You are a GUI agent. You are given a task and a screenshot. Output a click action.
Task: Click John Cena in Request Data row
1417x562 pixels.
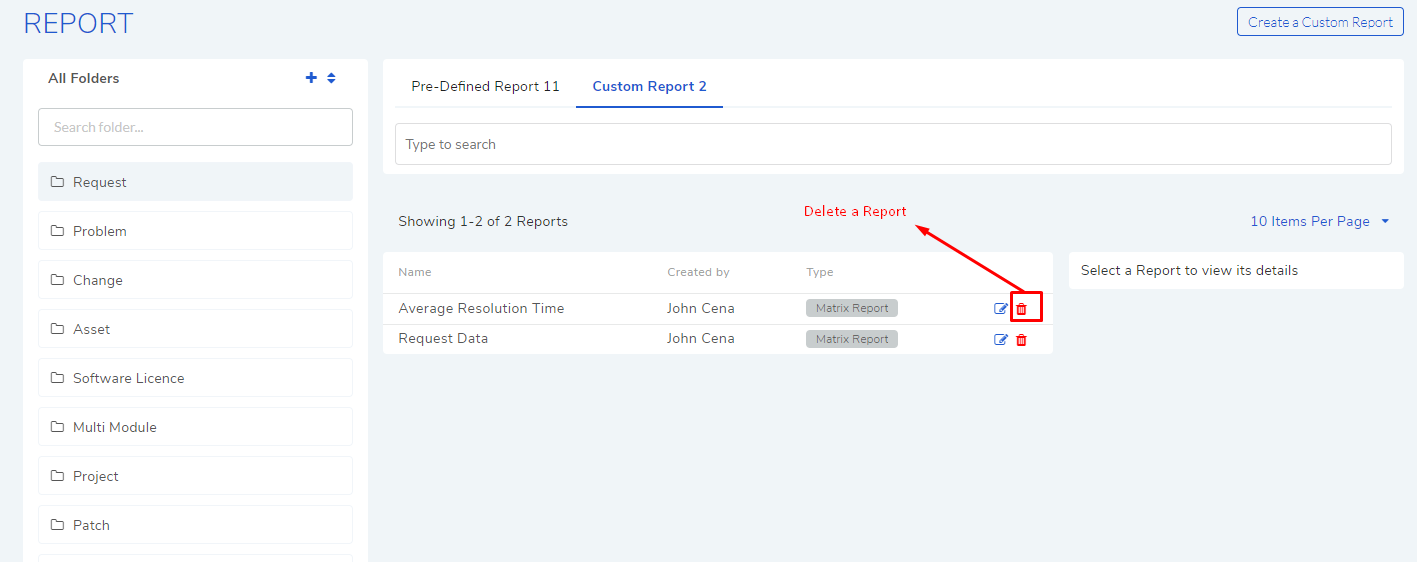click(700, 338)
